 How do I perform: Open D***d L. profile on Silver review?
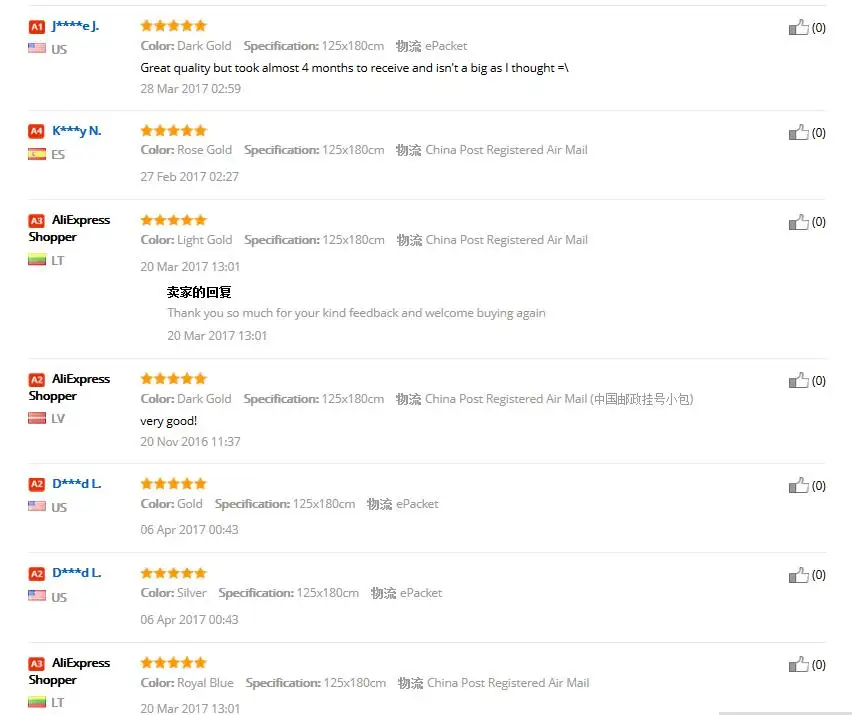point(77,573)
